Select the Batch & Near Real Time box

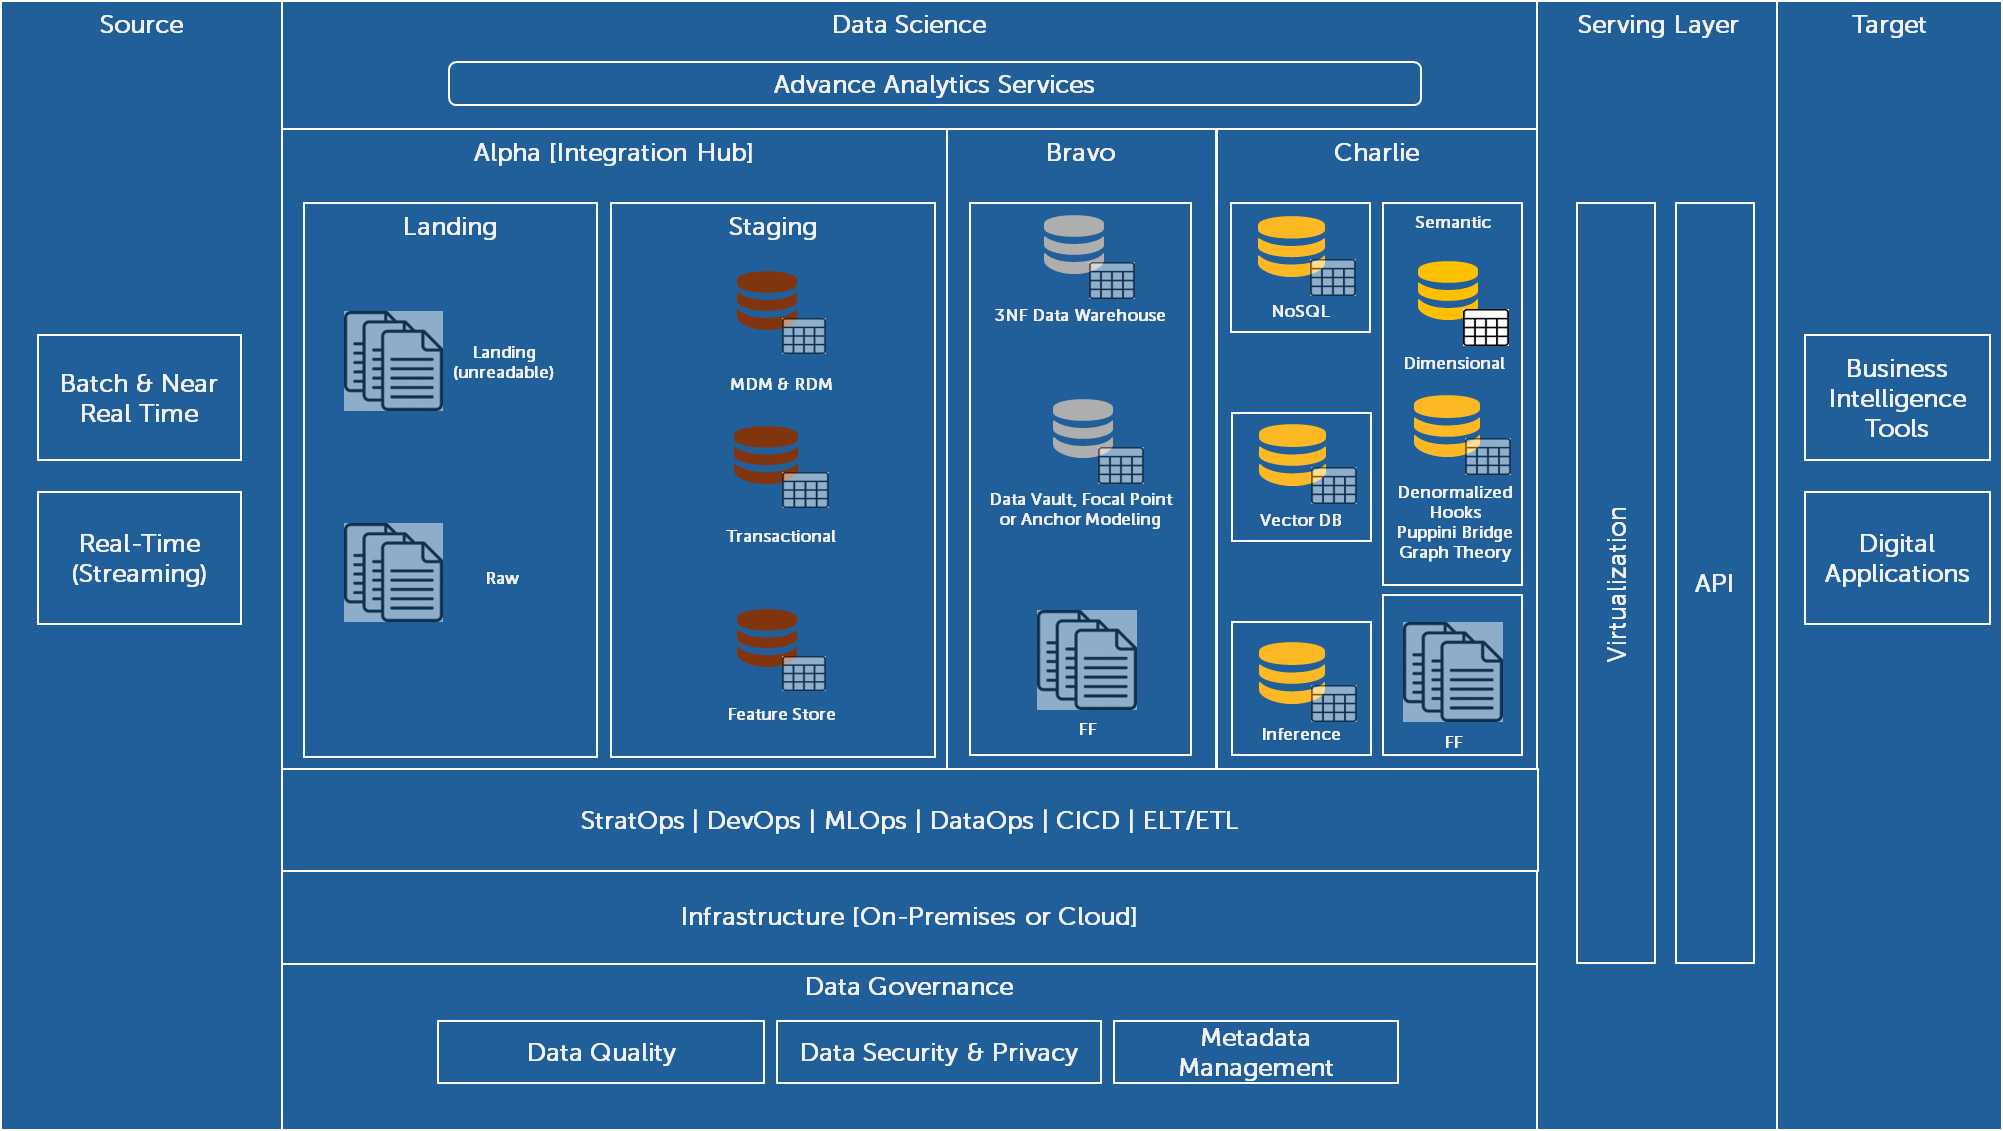pyautogui.click(x=139, y=398)
